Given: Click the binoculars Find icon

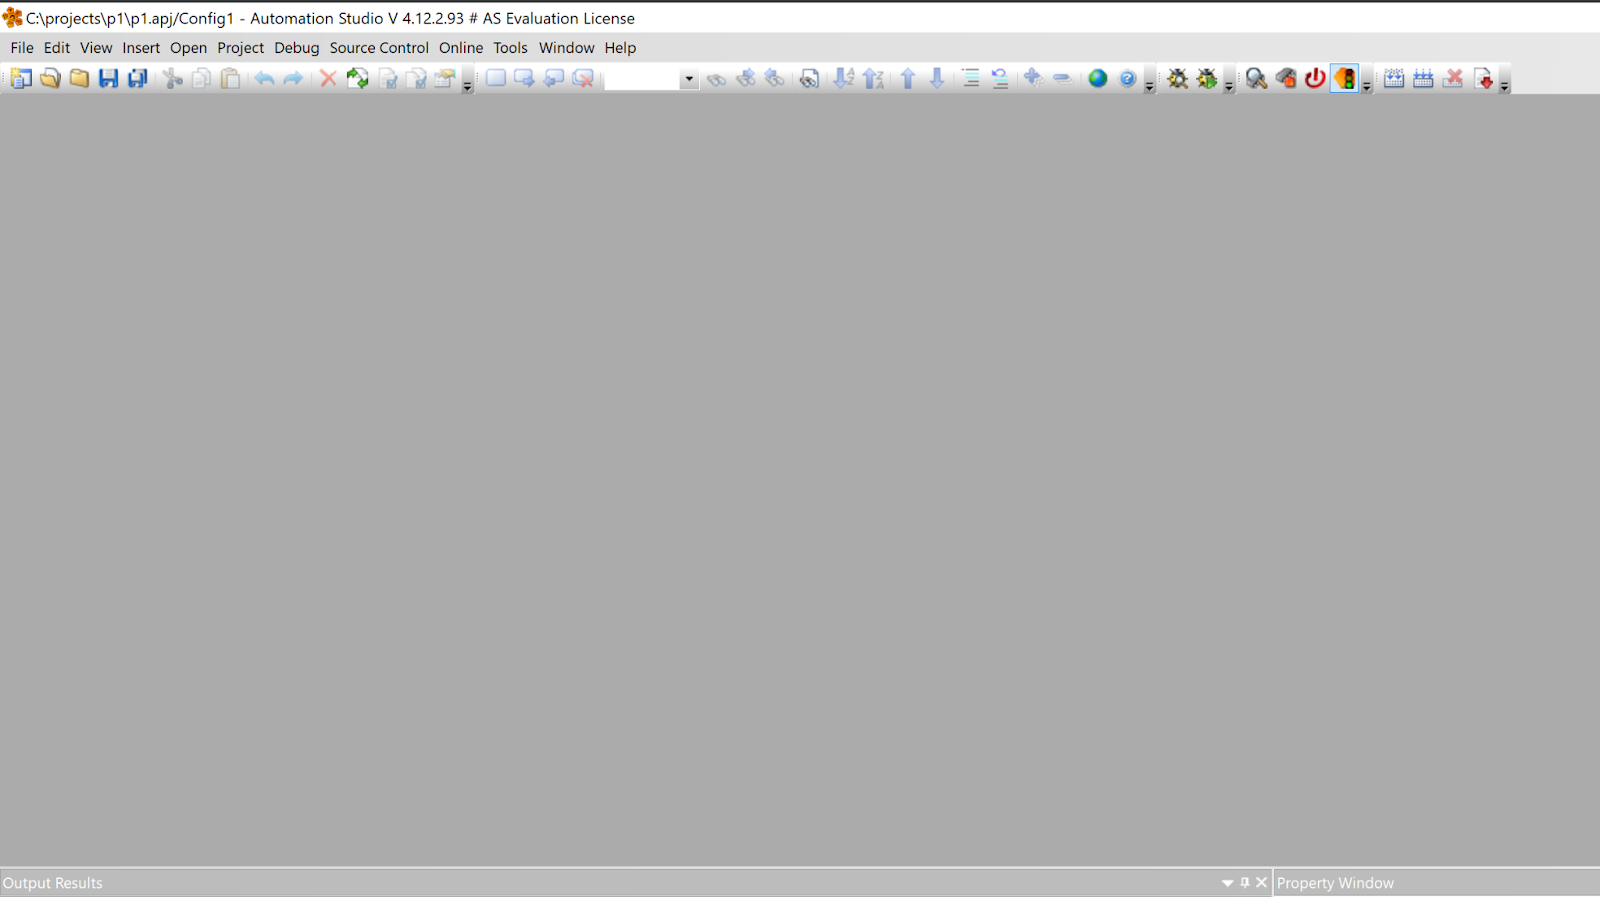Looking at the screenshot, I should pyautogui.click(x=716, y=78).
